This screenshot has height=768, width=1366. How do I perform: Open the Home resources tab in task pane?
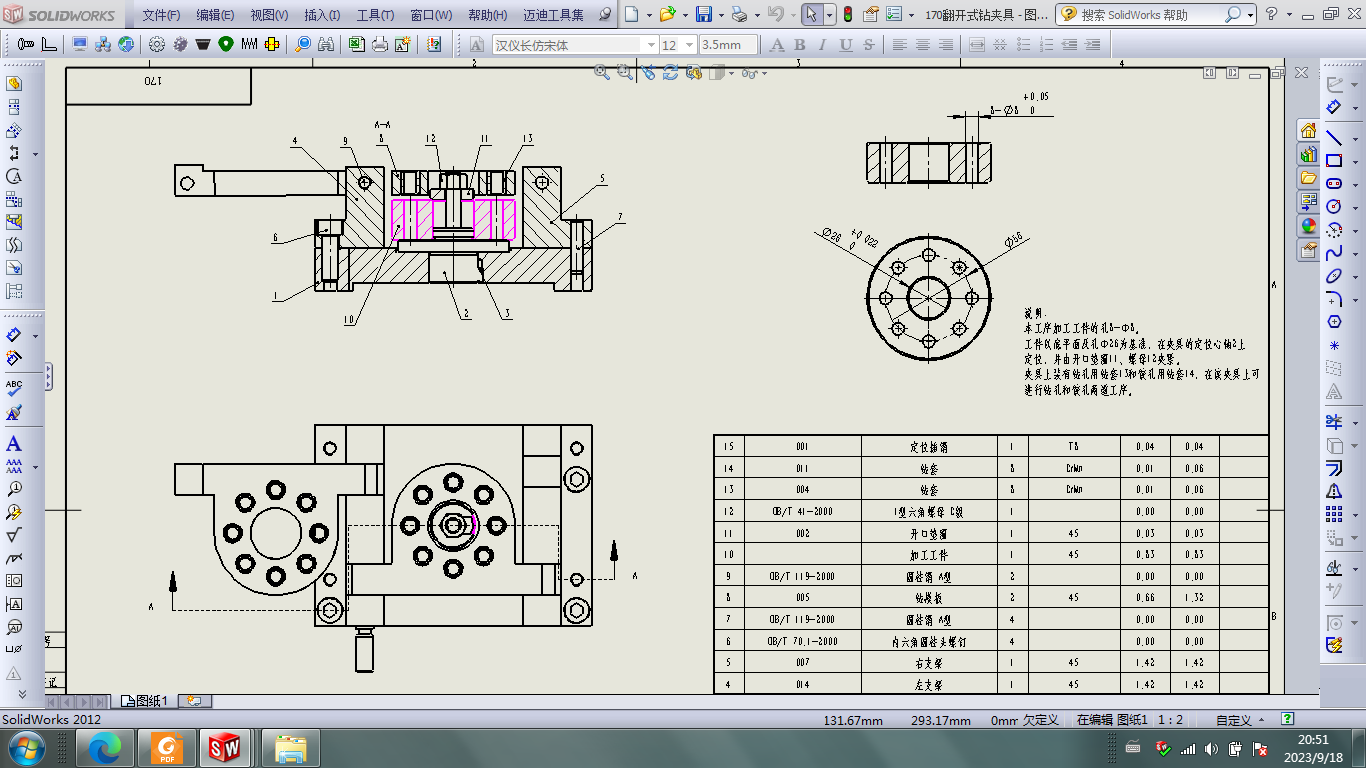pyautogui.click(x=1308, y=131)
